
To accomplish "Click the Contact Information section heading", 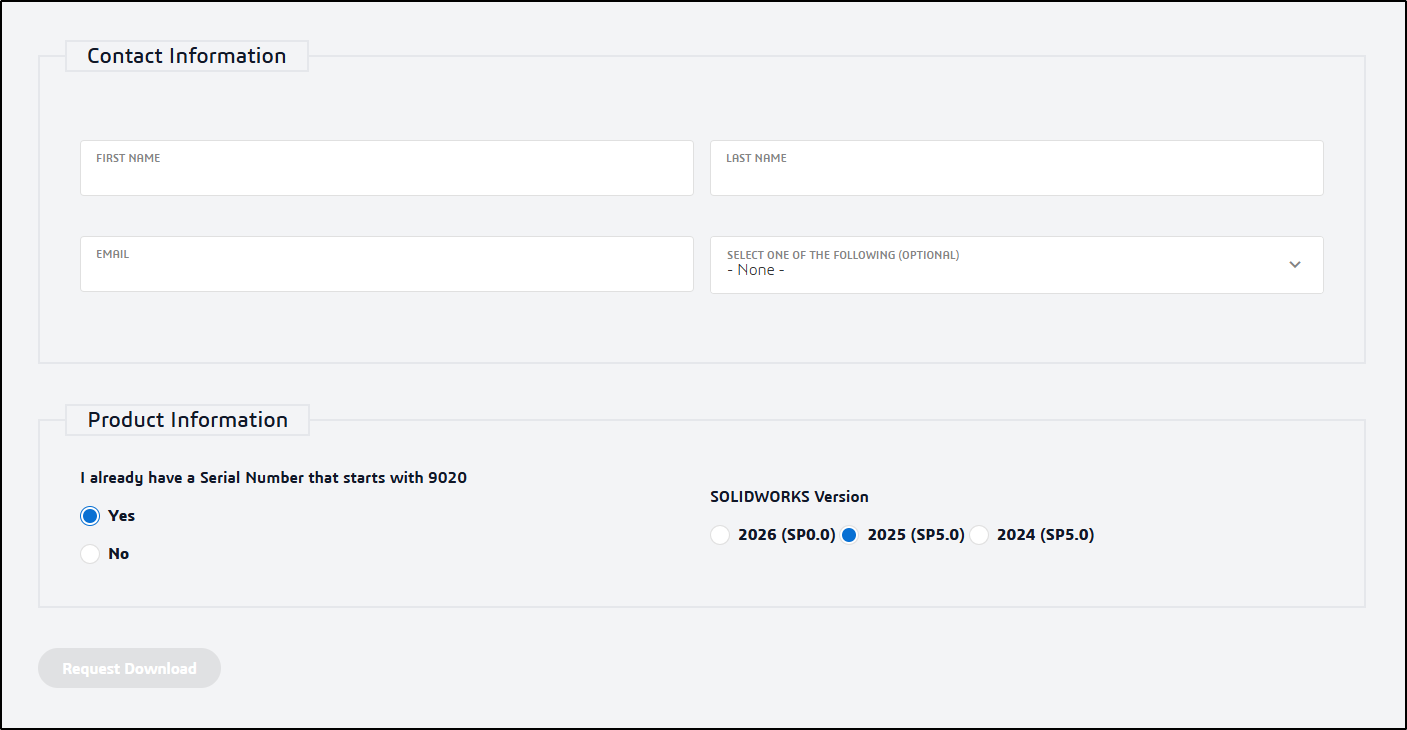I will point(187,56).
